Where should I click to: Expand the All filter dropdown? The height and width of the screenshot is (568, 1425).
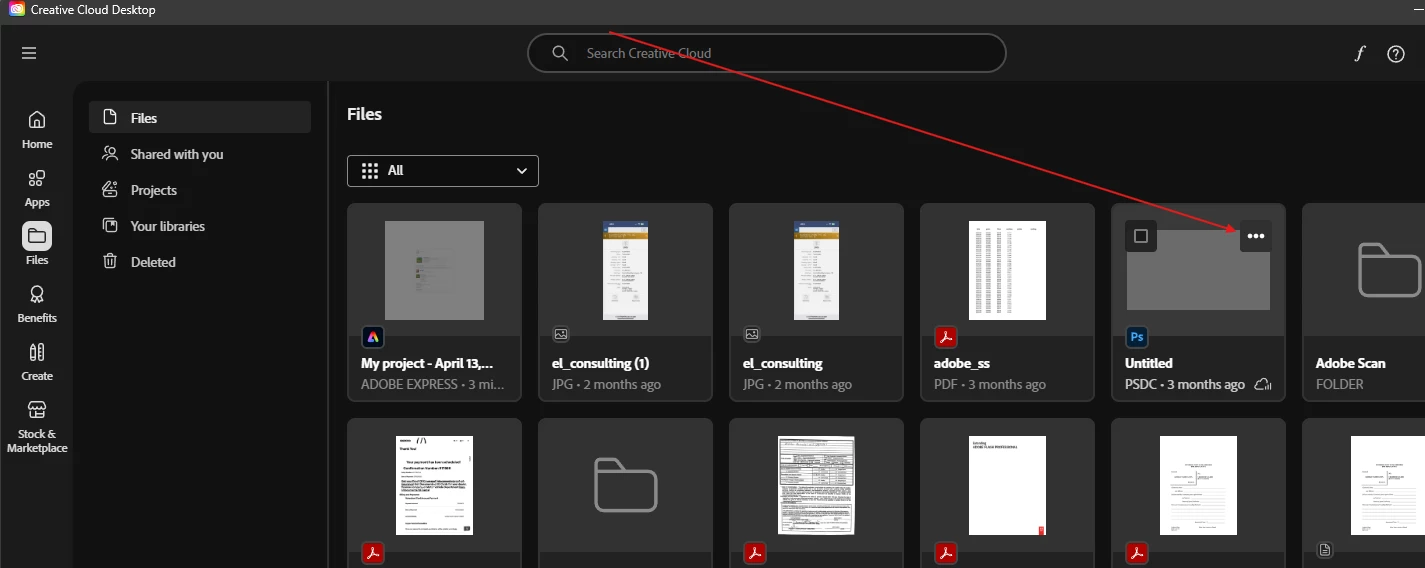(443, 170)
